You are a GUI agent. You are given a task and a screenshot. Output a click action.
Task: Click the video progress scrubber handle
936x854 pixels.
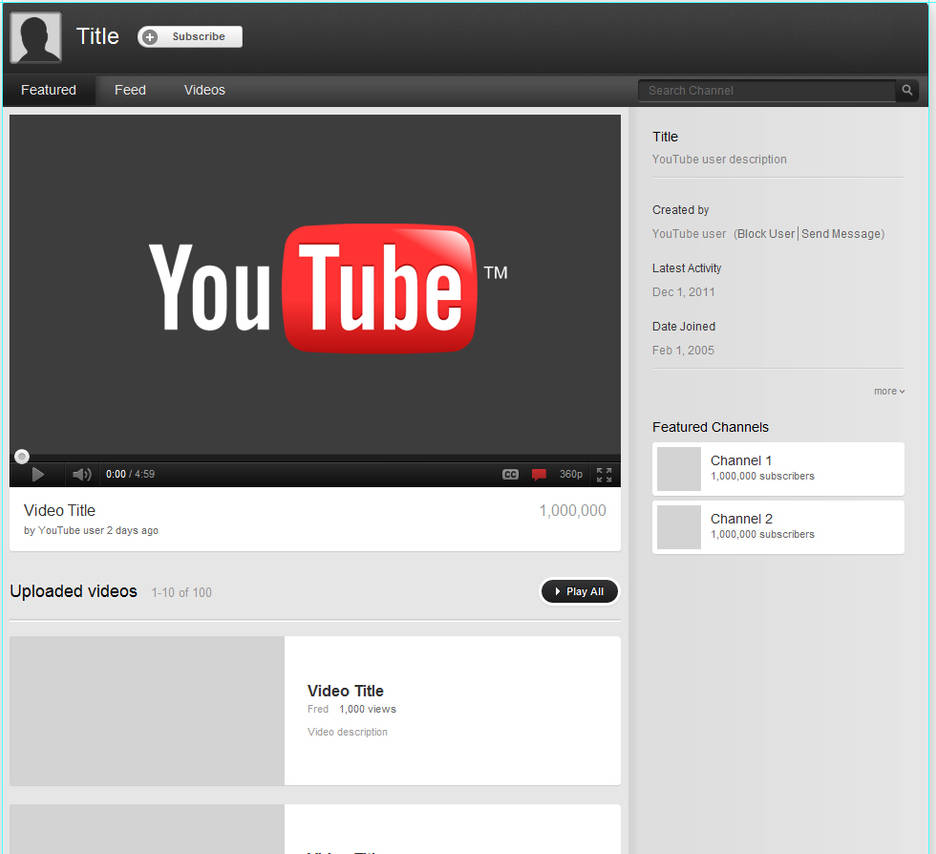pos(21,457)
